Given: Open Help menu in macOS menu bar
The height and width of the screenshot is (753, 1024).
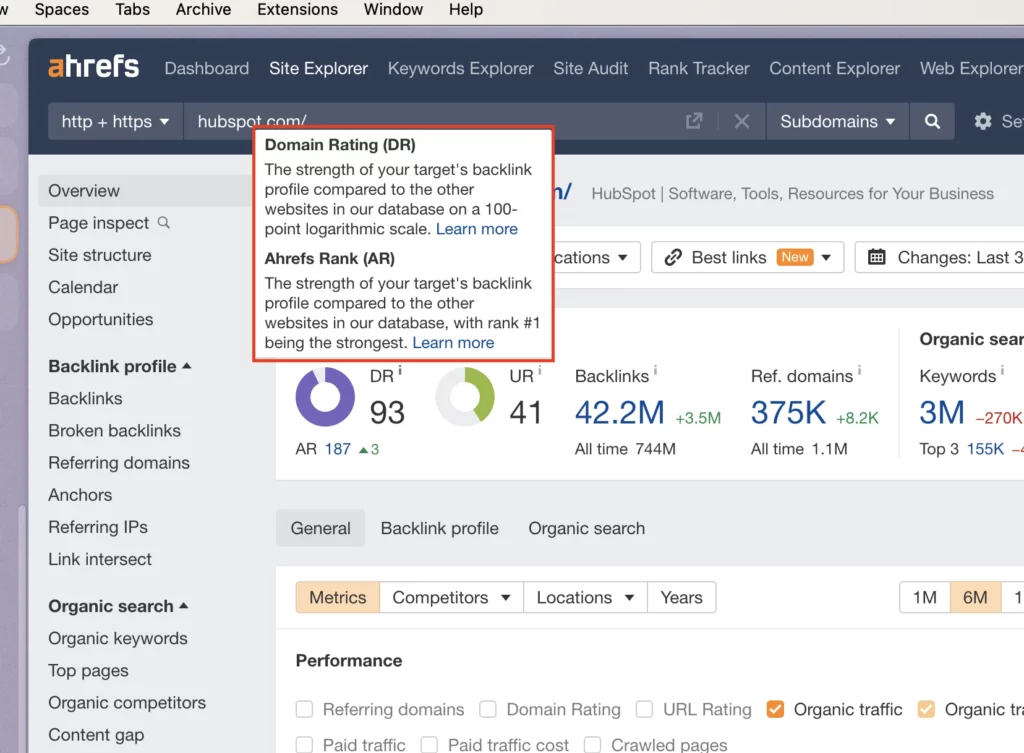Looking at the screenshot, I should [466, 9].
